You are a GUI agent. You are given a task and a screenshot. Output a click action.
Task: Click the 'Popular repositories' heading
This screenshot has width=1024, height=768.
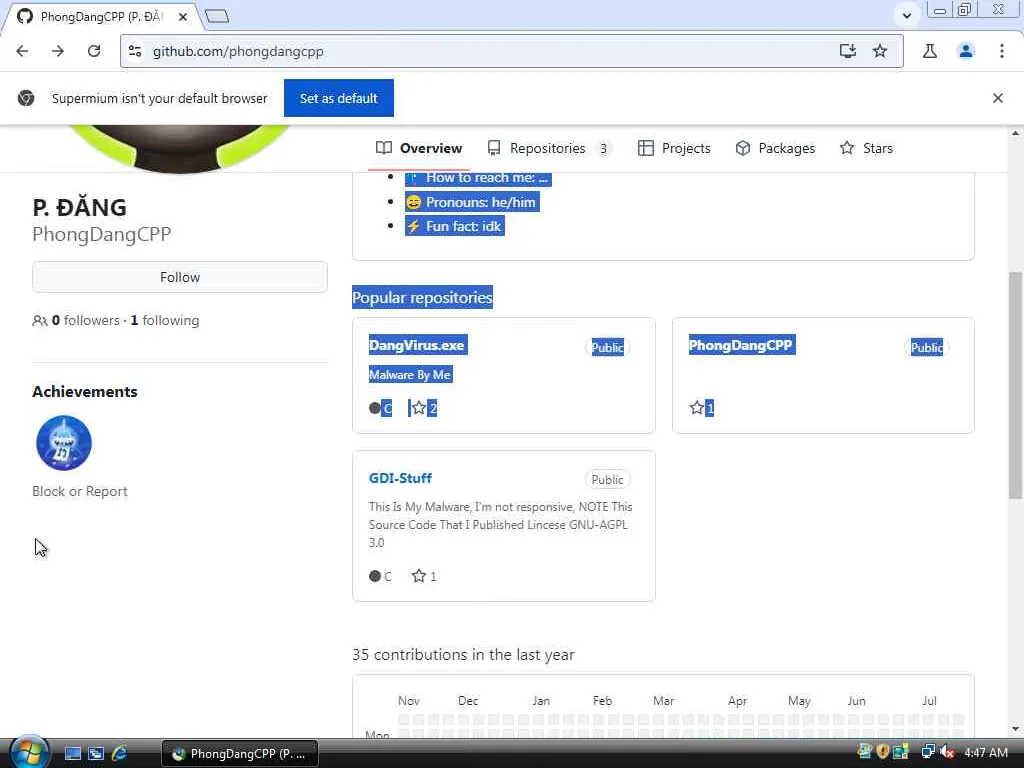pos(422,297)
